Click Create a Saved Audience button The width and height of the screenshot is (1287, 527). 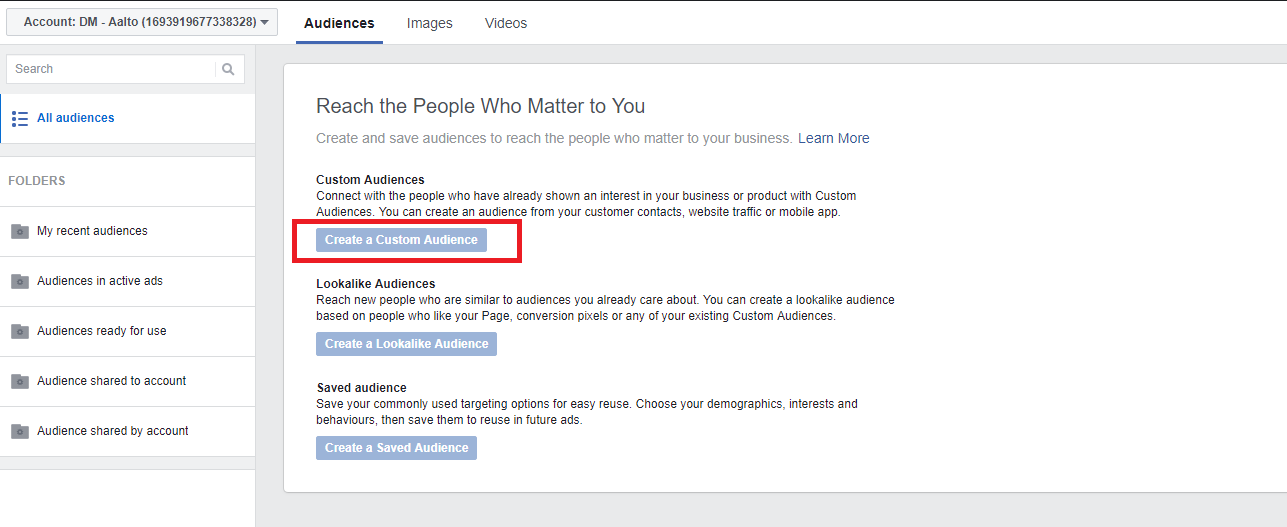[396, 448]
